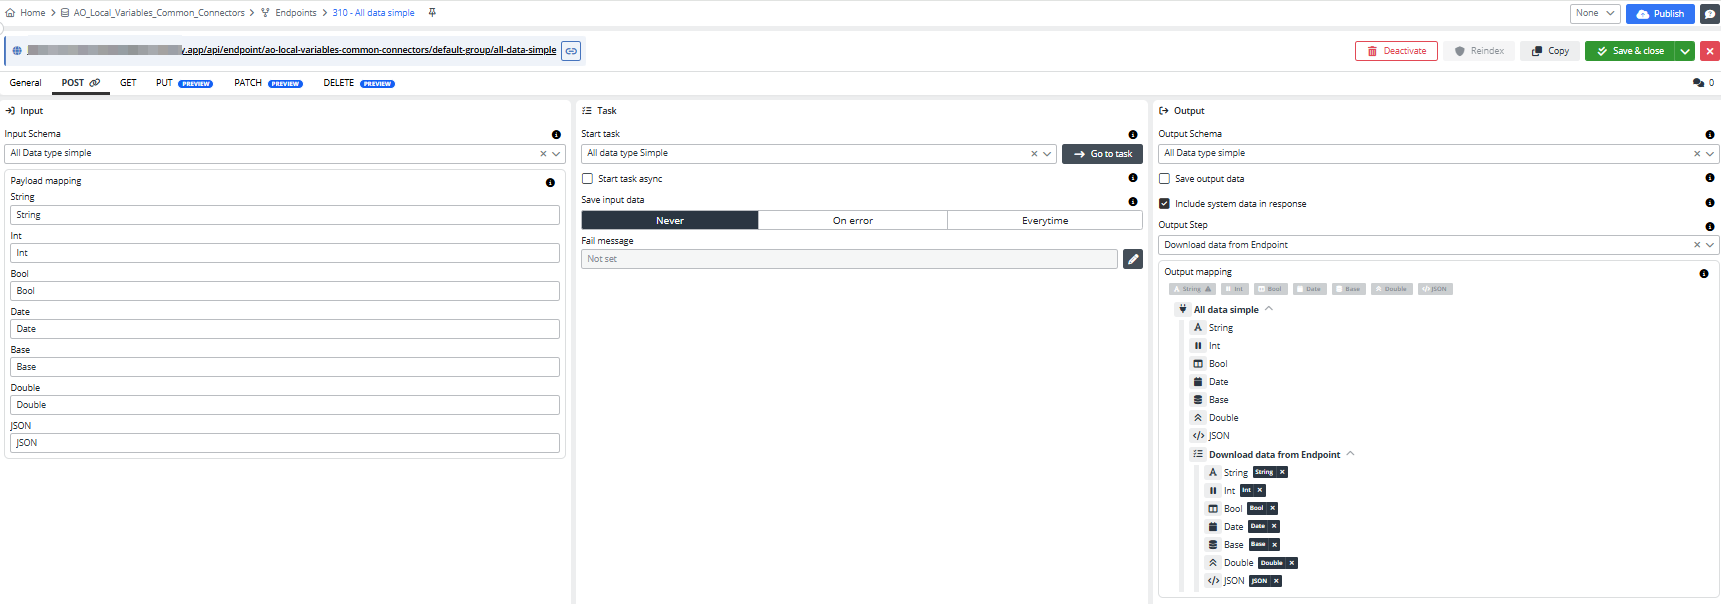
Task: Click the info icon for Payload mapping
Action: [x=550, y=182]
